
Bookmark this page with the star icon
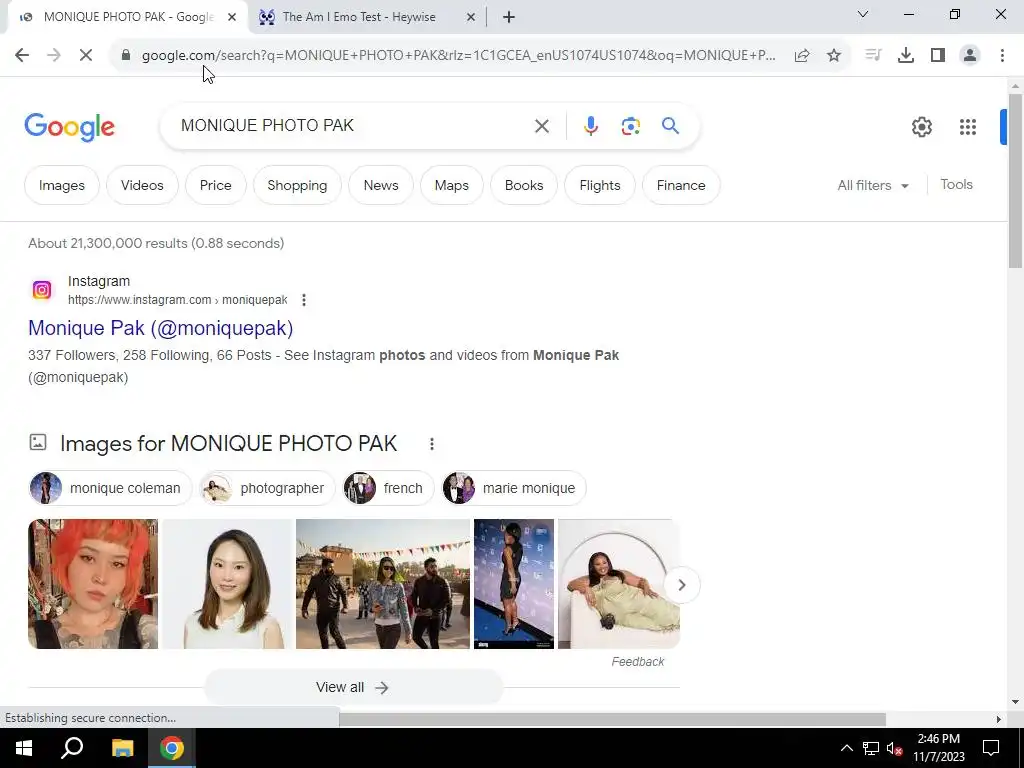pyautogui.click(x=834, y=56)
